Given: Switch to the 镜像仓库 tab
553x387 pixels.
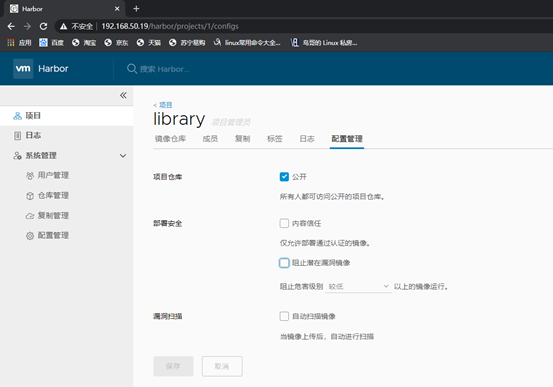Looking at the screenshot, I should (x=170, y=139).
